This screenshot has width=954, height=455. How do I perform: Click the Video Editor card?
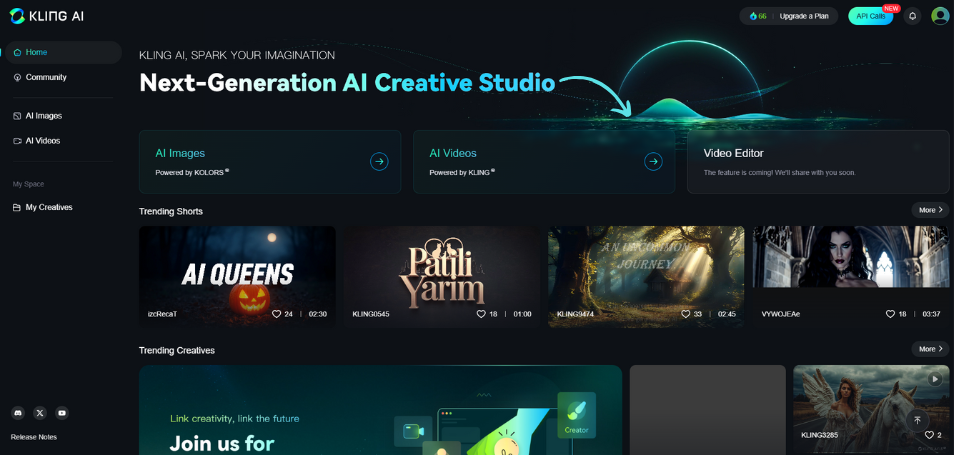click(818, 162)
